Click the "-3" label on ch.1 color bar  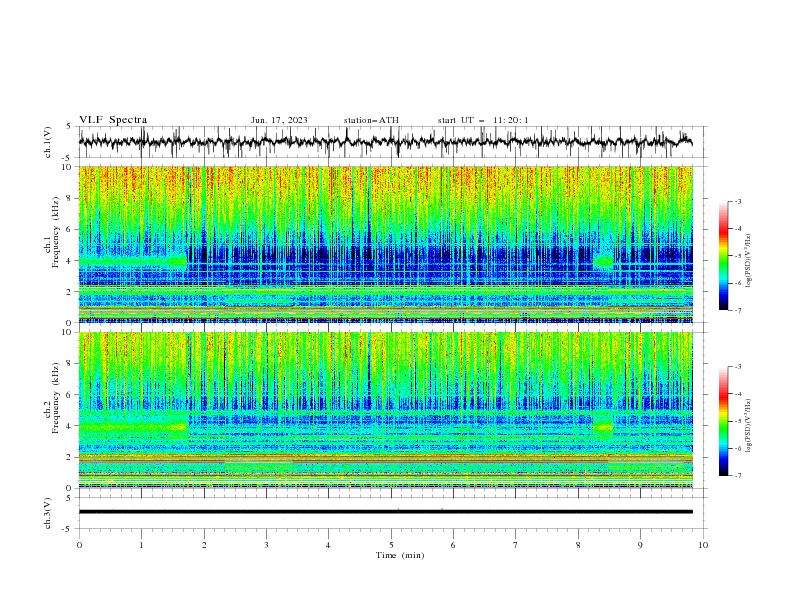tap(737, 201)
